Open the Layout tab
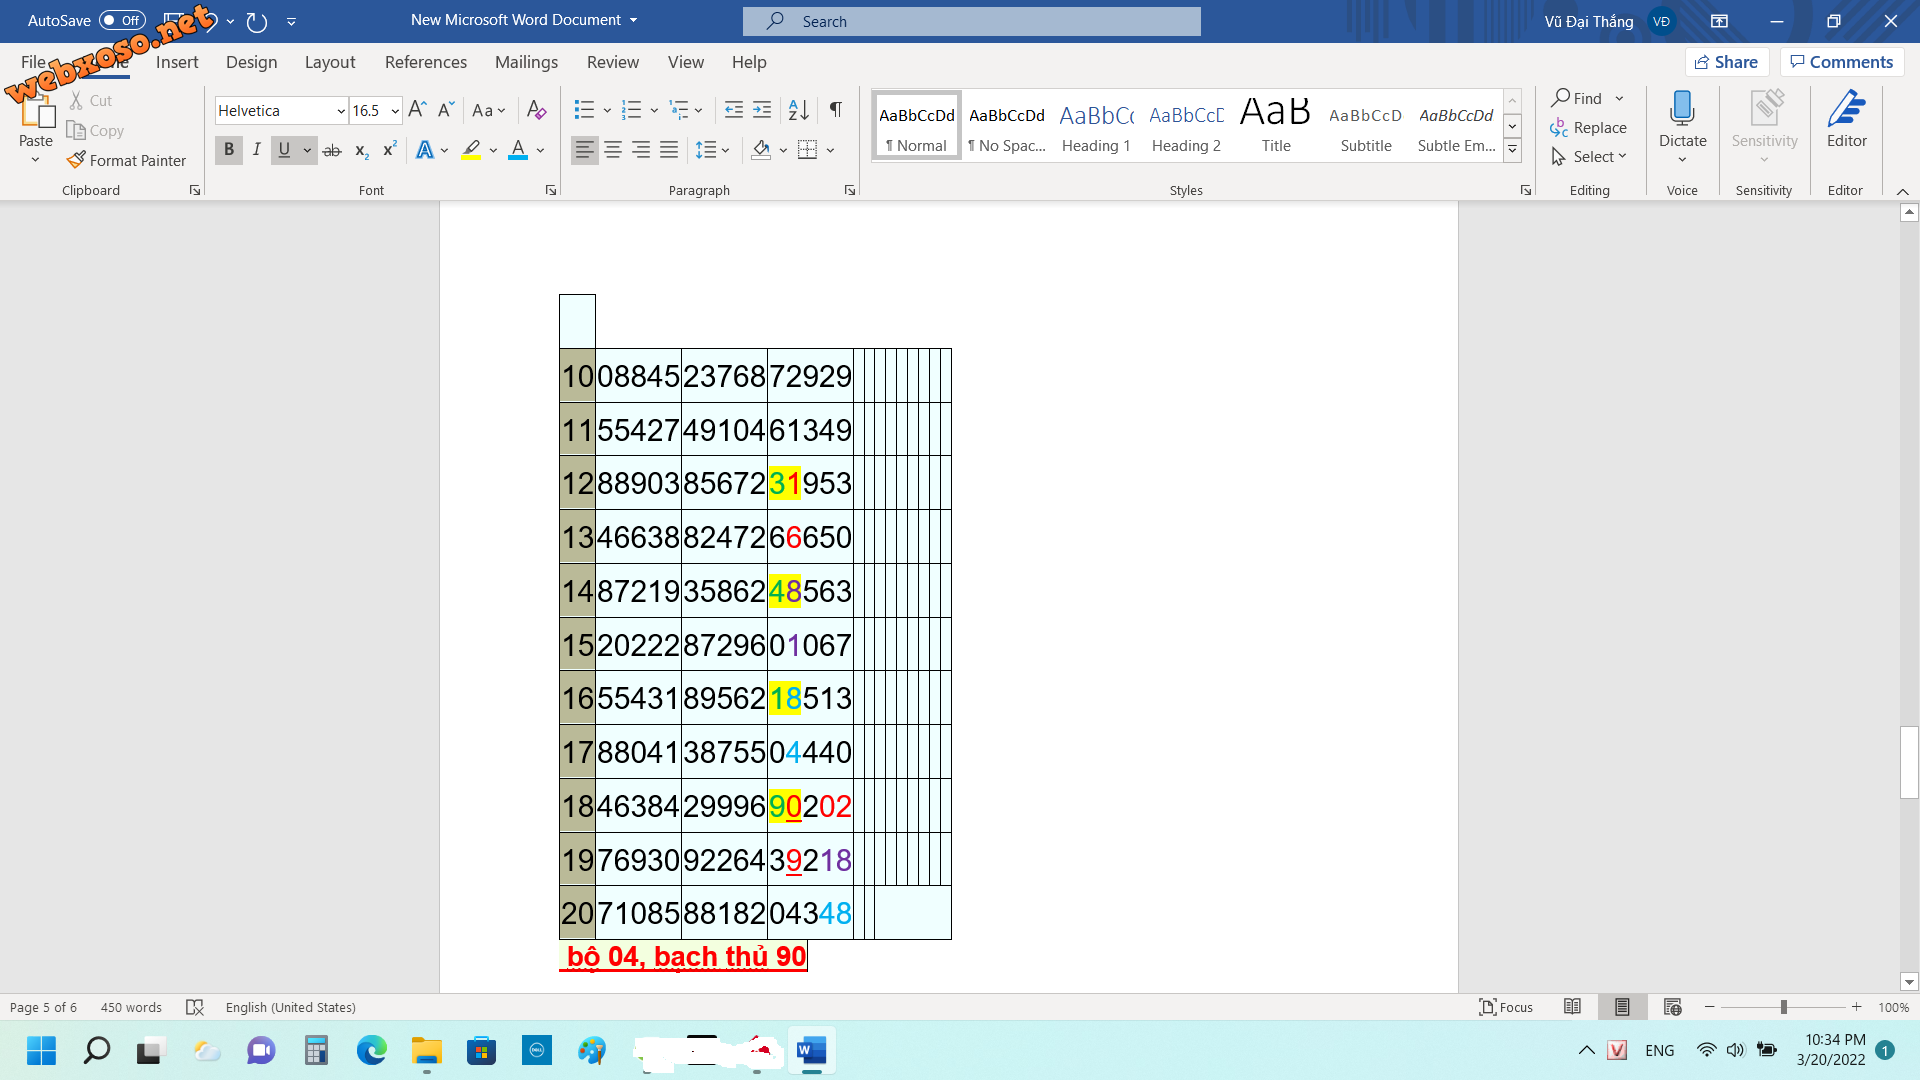 (330, 62)
